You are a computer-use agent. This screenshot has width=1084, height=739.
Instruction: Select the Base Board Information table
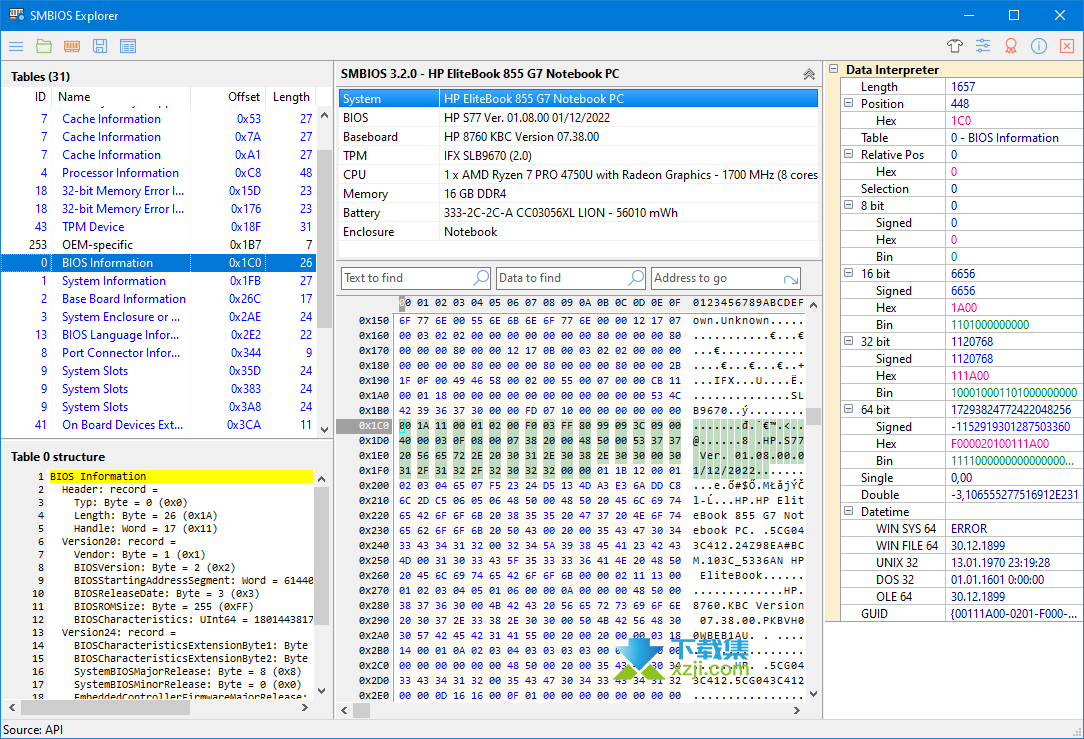pyautogui.click(x=158, y=299)
